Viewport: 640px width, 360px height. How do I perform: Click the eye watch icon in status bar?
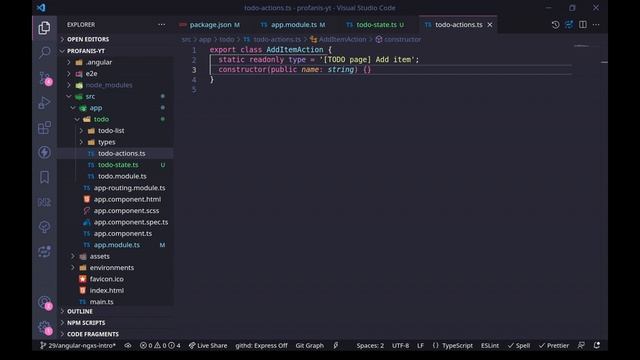[x=128, y=345]
